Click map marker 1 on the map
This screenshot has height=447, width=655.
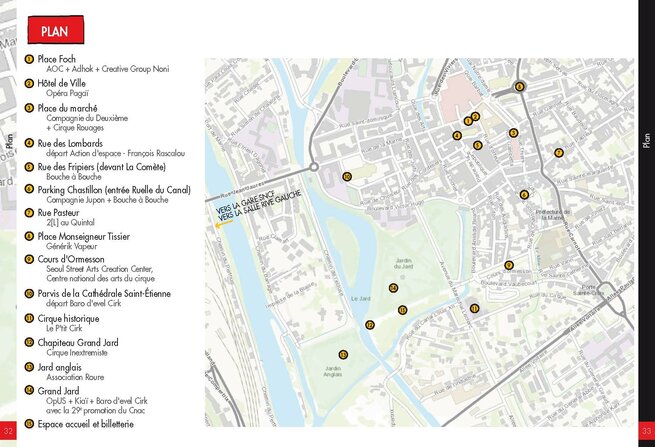(x=468, y=121)
